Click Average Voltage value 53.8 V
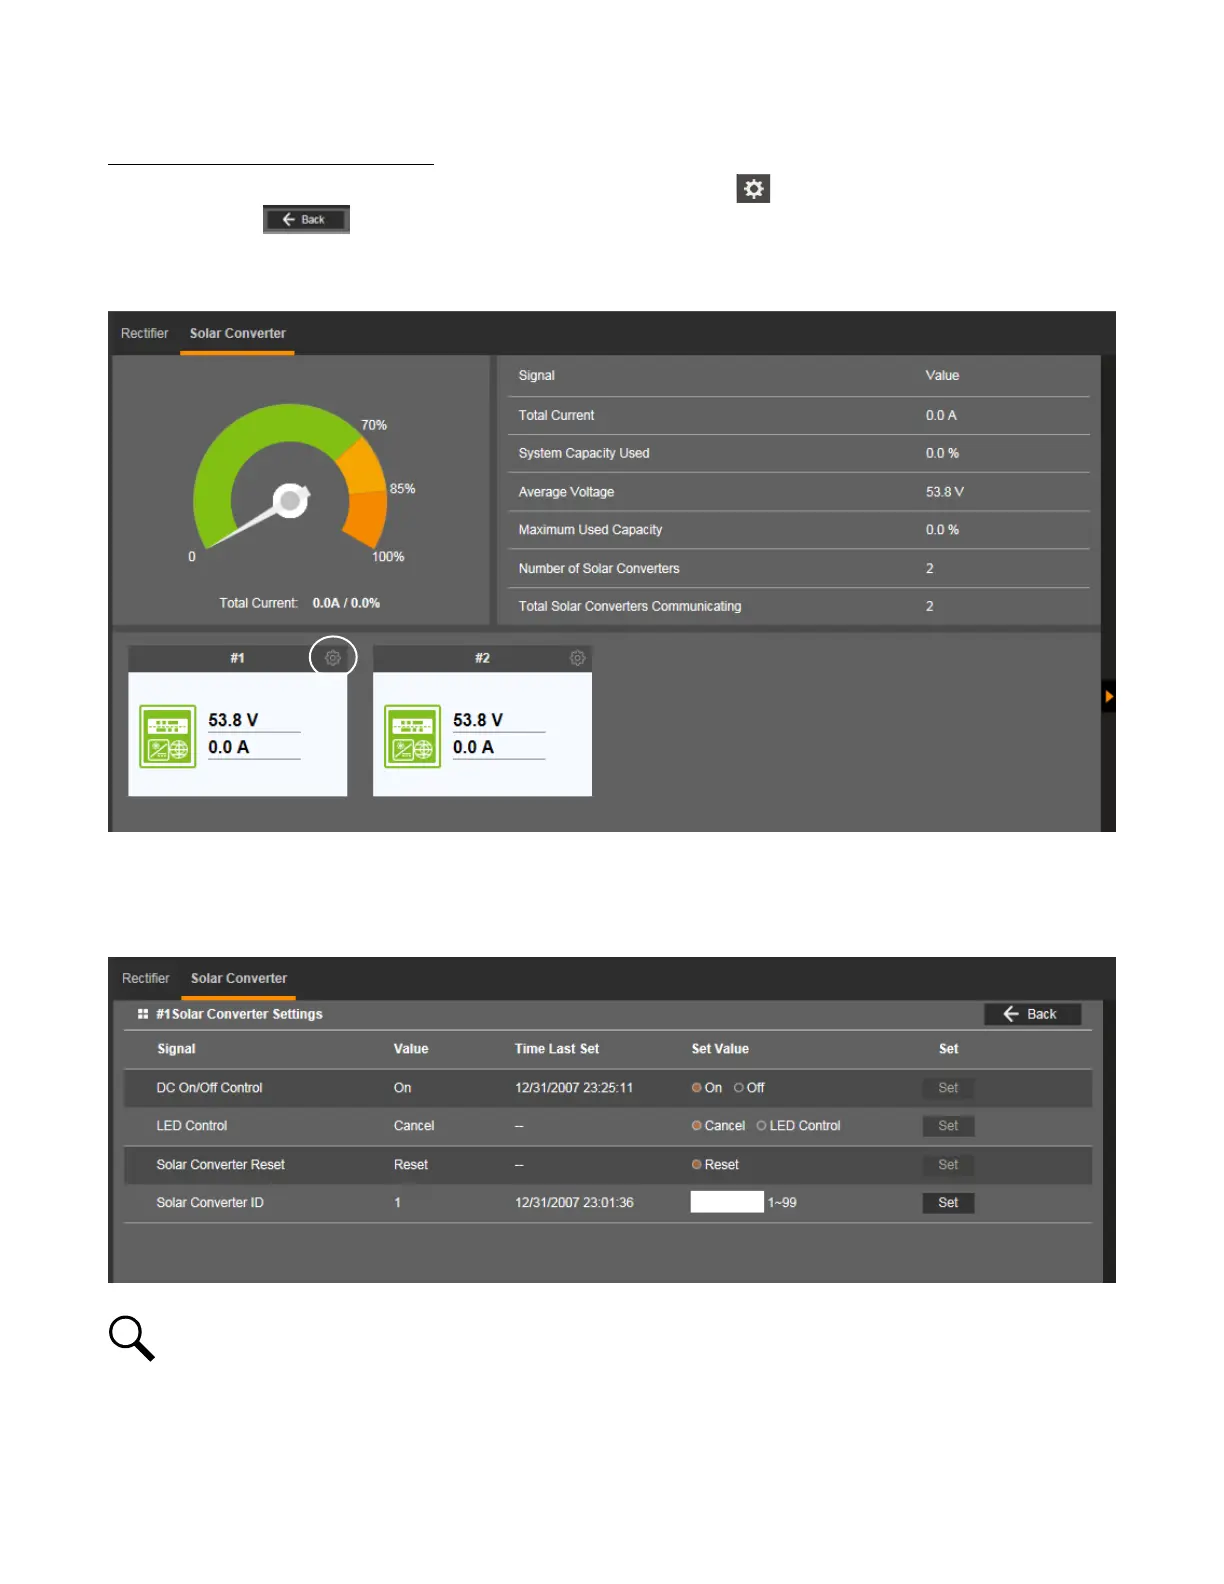Image resolution: width=1224 pixels, height=1584 pixels. point(944,492)
